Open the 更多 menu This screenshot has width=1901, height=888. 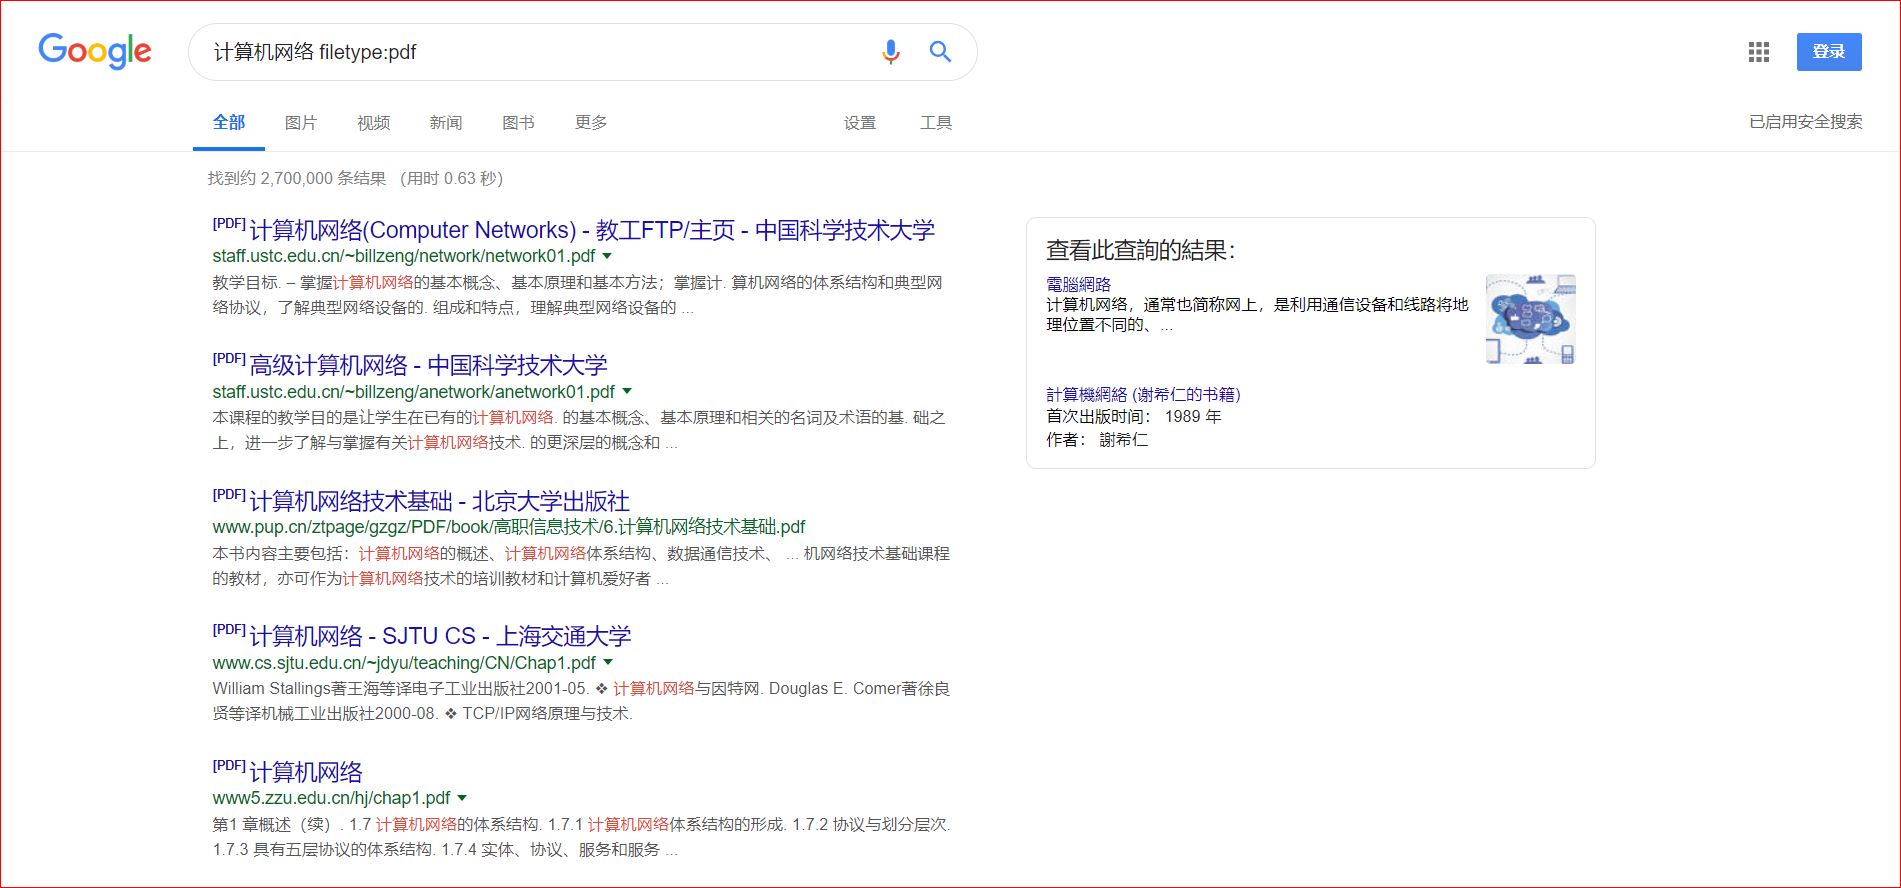click(x=591, y=123)
